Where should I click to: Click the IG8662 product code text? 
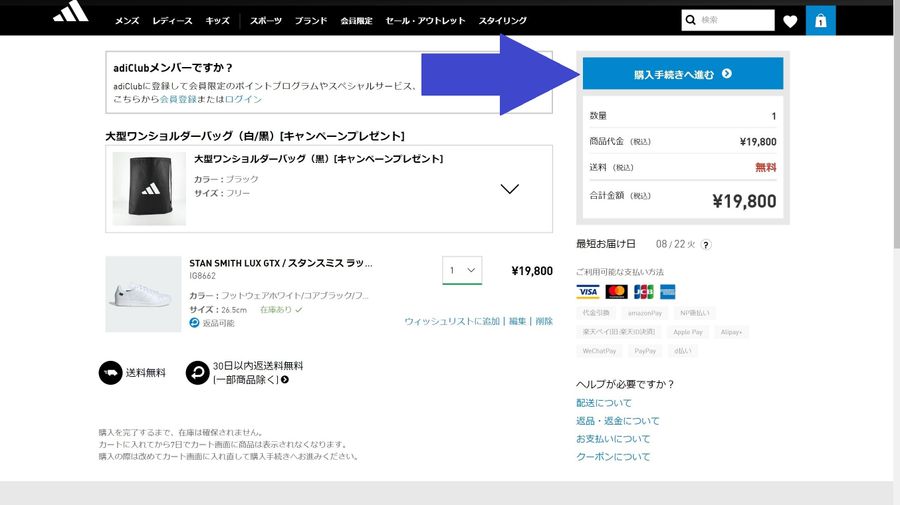pos(203,276)
